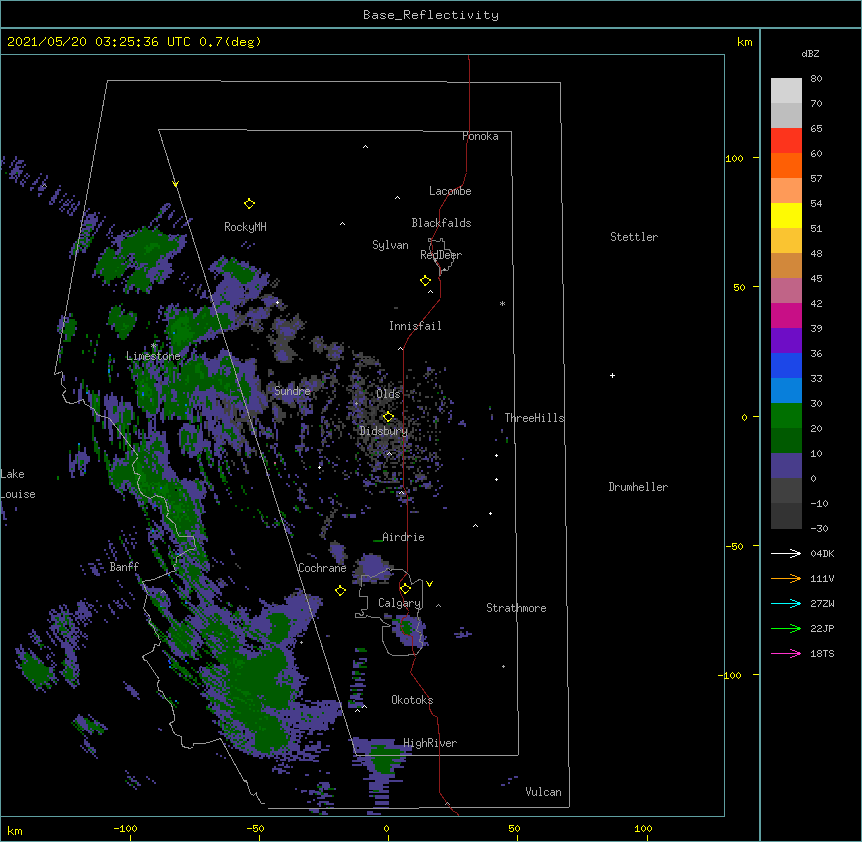
Task: Pick the blue swatch between 36 and 33 dBZ
Action: (786, 365)
